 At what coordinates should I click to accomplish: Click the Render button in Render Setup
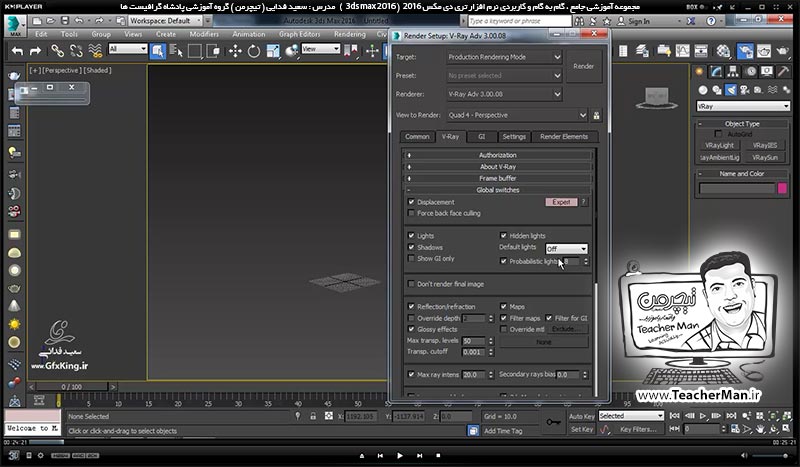tap(583, 66)
